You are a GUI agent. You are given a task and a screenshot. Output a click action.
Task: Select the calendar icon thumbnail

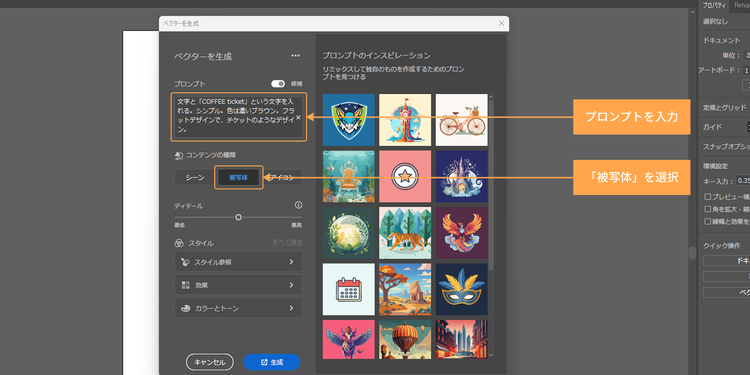(349, 289)
